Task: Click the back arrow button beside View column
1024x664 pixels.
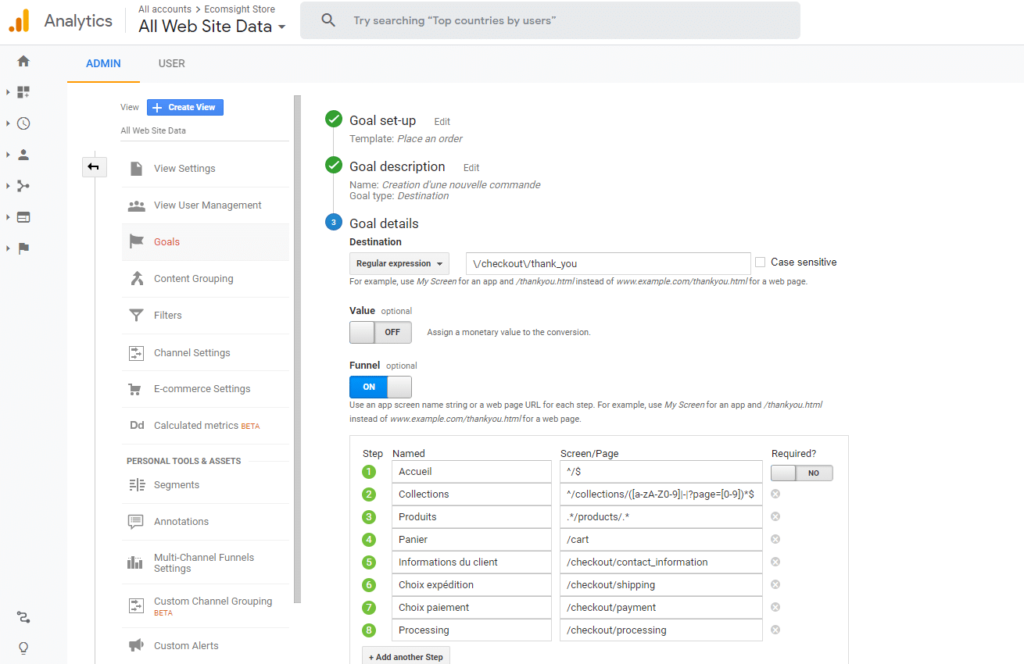Action: 94,166
